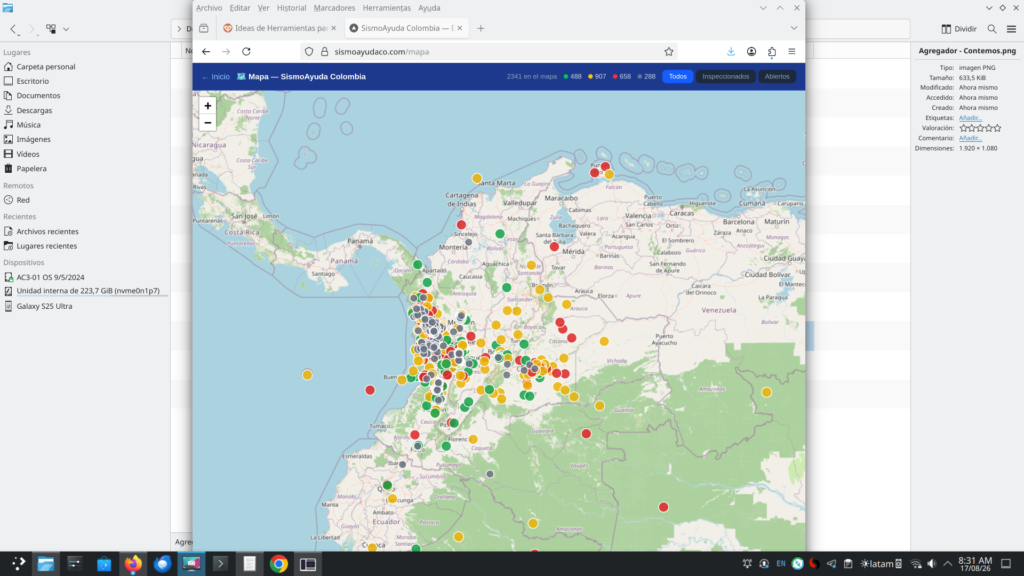
Task: Open Firefox downloads panel
Action: coord(731,52)
